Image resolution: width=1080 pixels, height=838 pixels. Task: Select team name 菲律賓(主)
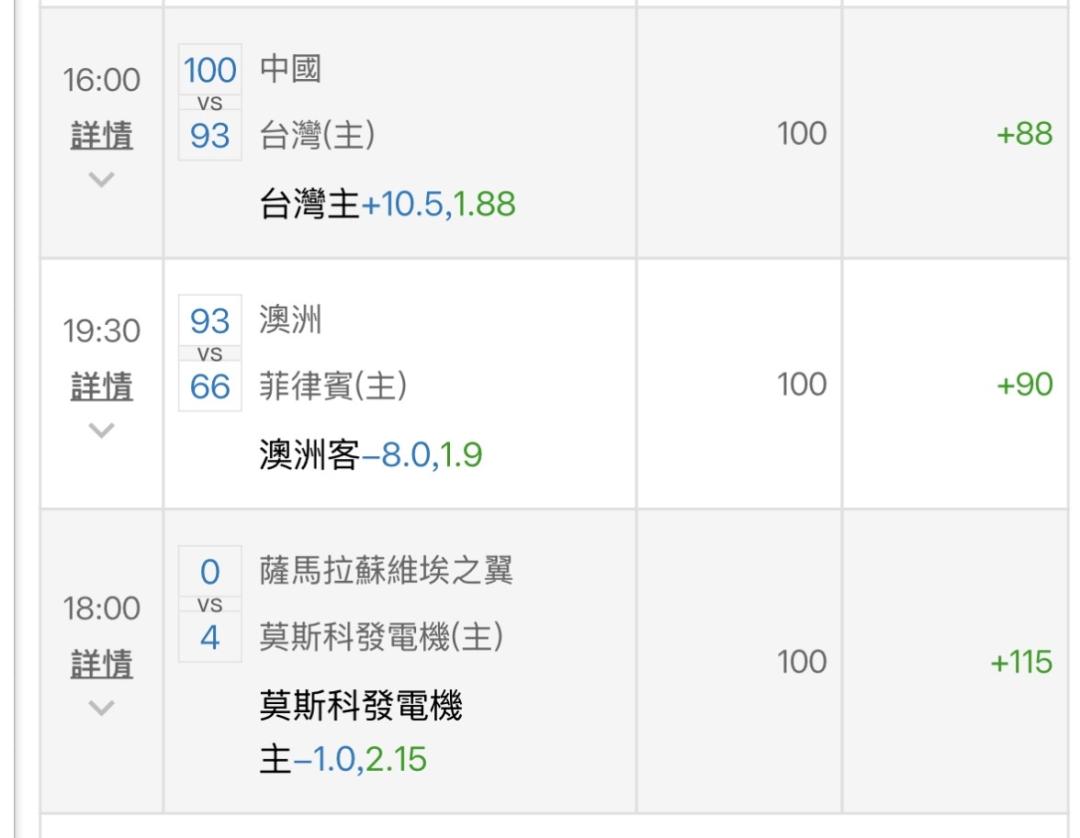point(333,386)
